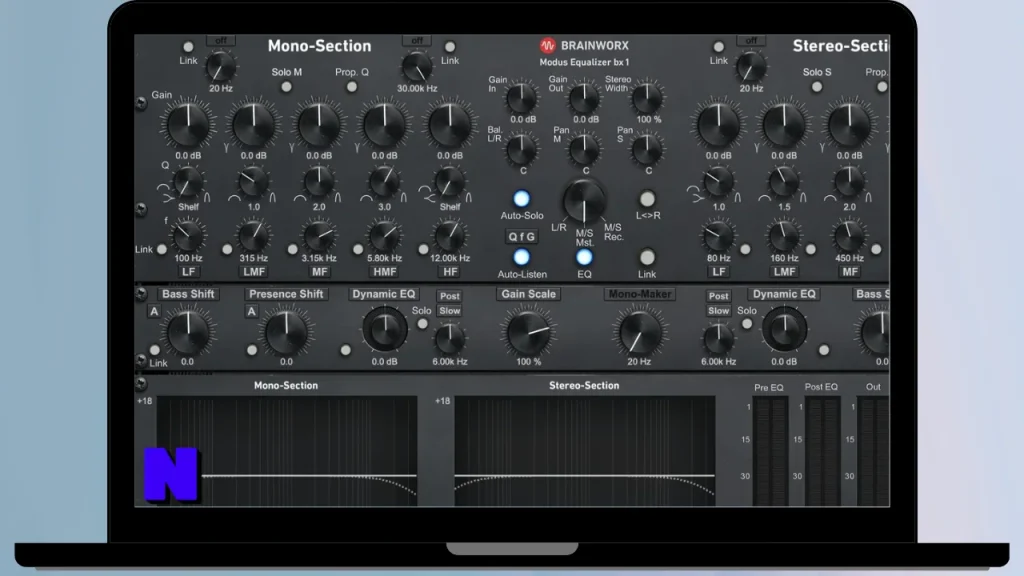Click the Stereo-Section LF band button
This screenshot has height=576, width=1024.
(x=718, y=272)
